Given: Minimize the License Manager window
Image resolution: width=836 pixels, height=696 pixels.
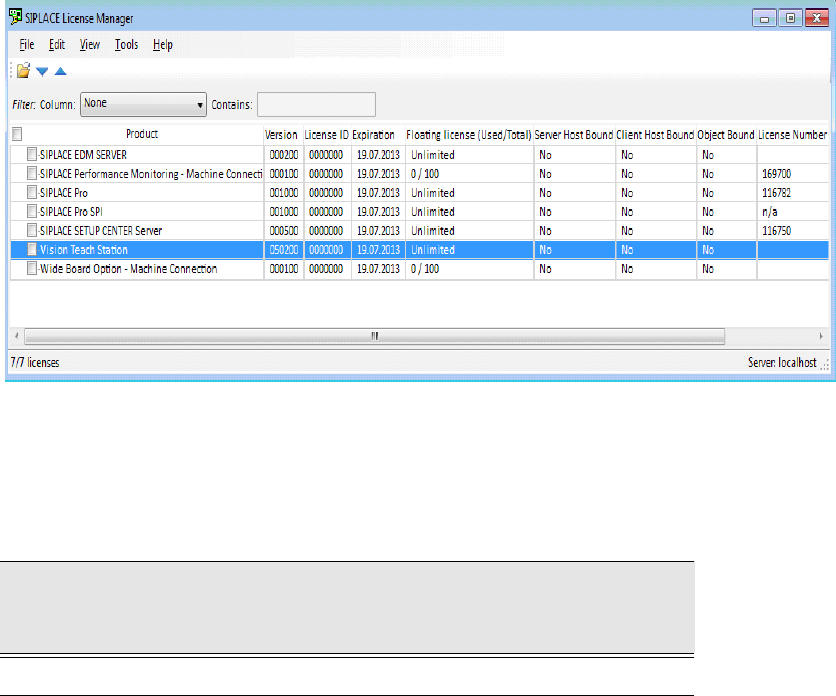Looking at the screenshot, I should coord(764,19).
